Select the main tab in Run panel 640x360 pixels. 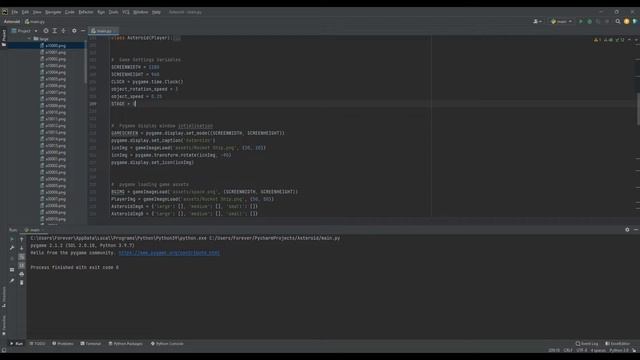(x=35, y=230)
